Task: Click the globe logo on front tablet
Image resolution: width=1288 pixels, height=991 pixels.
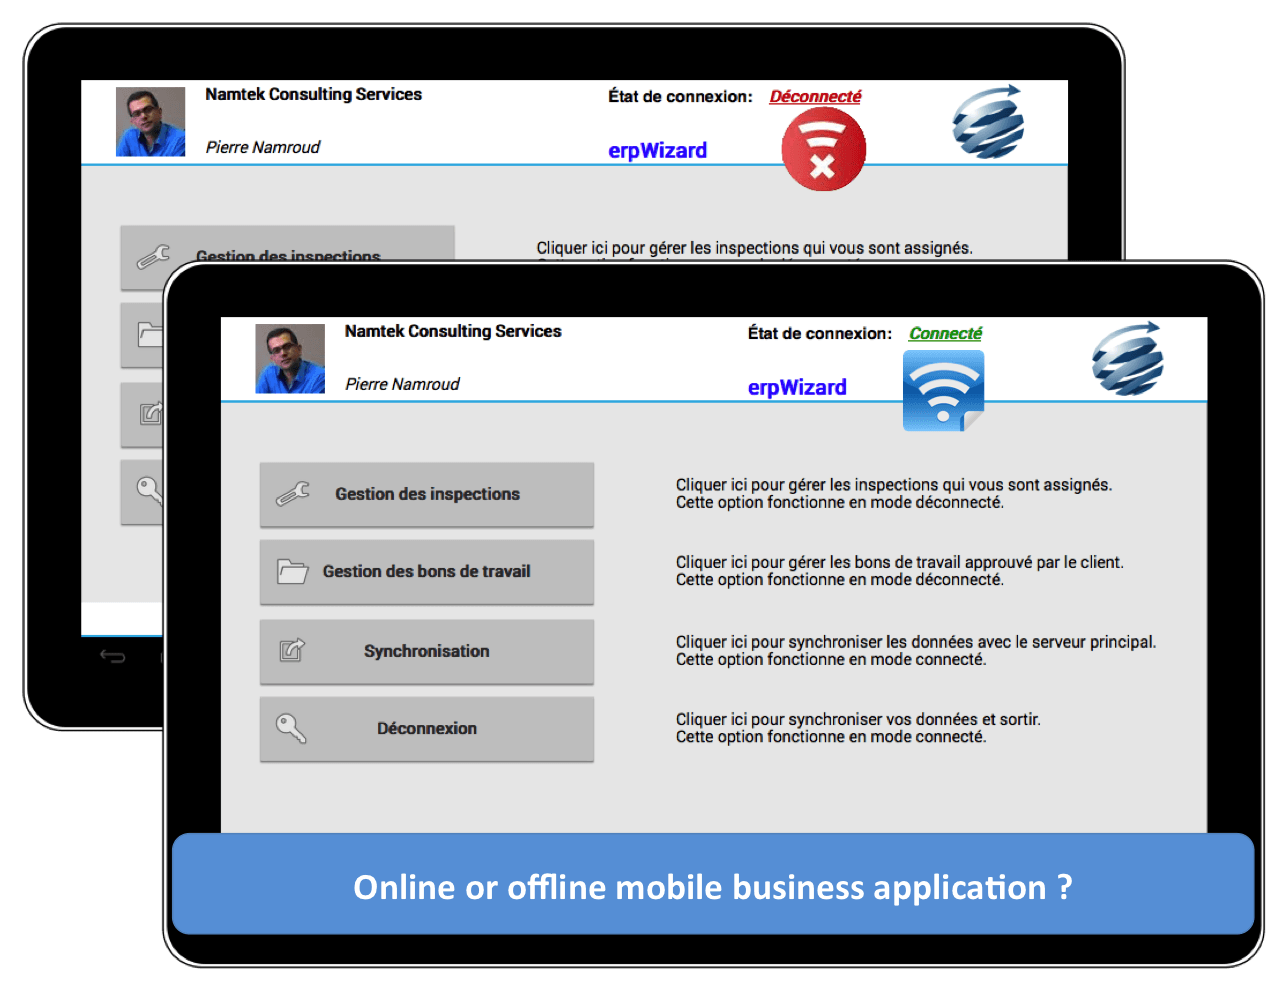Action: 1127,359
